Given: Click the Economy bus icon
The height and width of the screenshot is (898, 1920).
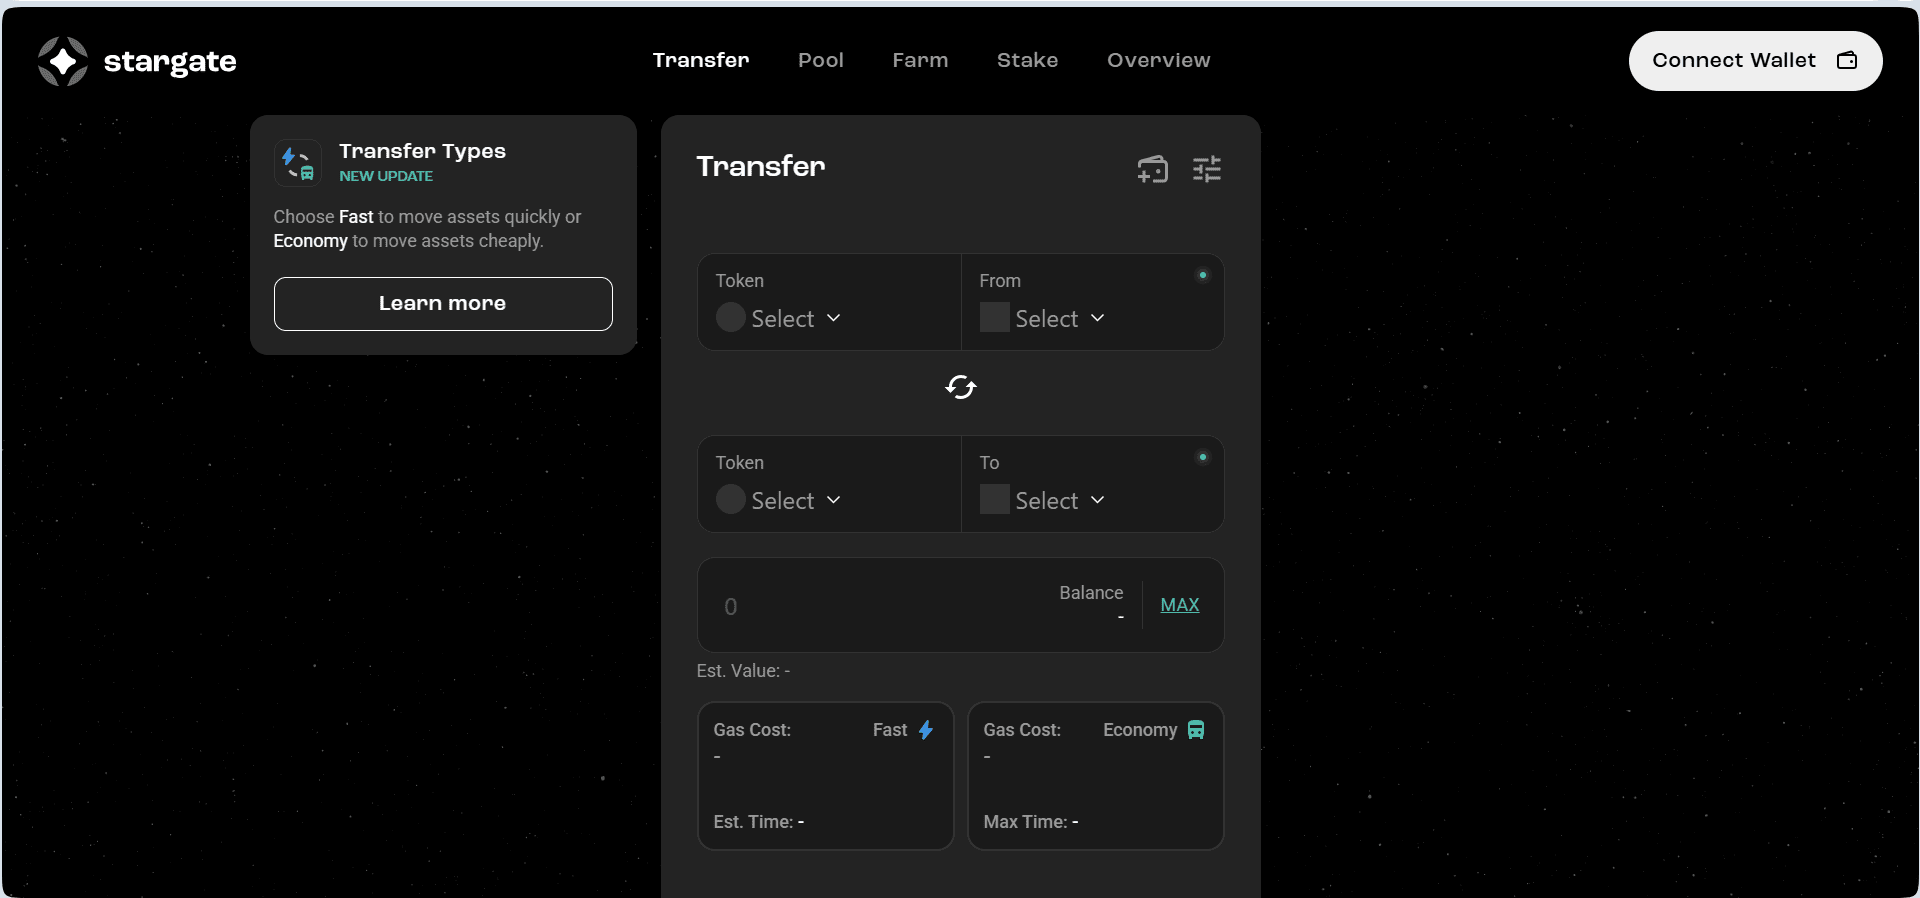Looking at the screenshot, I should point(1196,730).
